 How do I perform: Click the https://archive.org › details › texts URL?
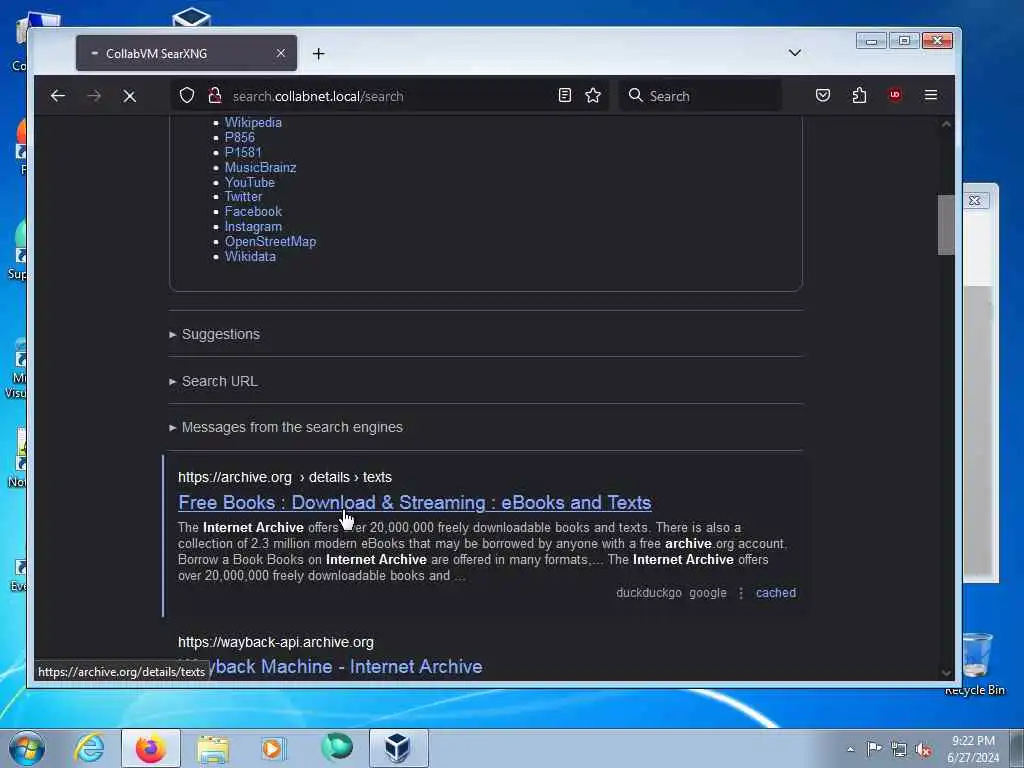click(x=285, y=477)
